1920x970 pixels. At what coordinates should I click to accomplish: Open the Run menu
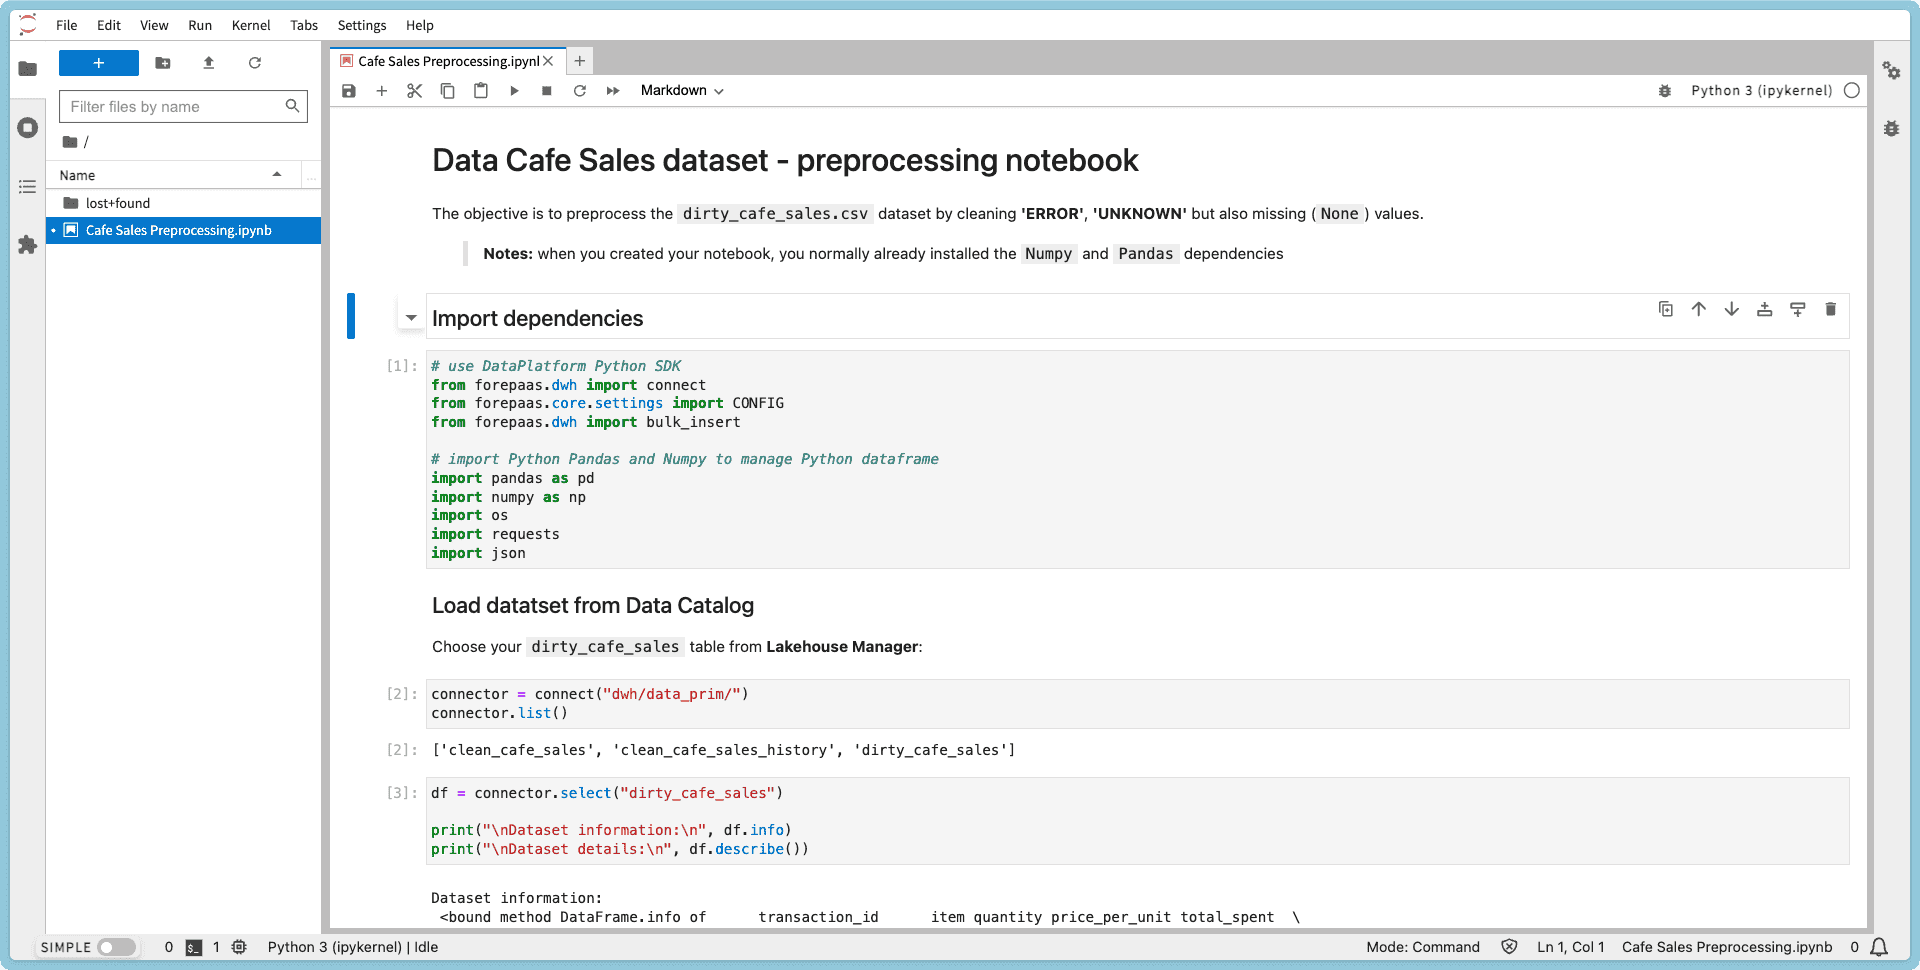tap(200, 25)
